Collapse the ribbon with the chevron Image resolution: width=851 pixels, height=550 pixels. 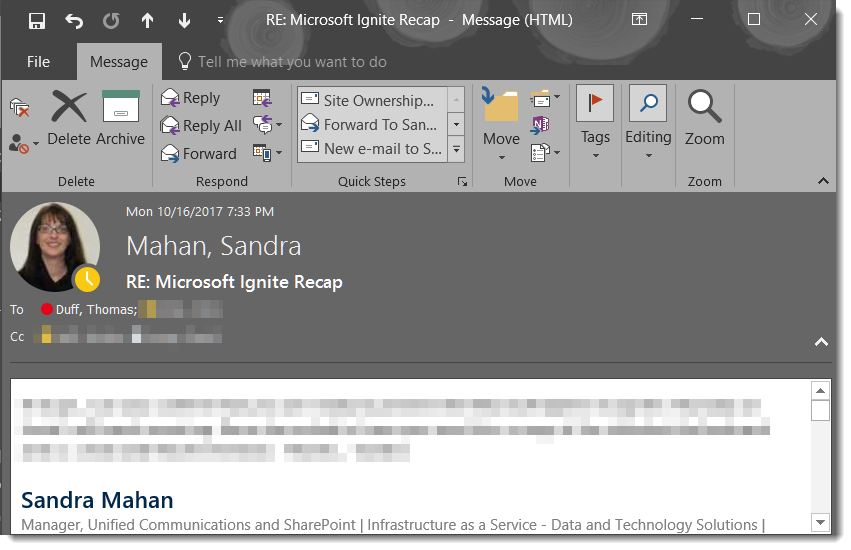(x=824, y=181)
